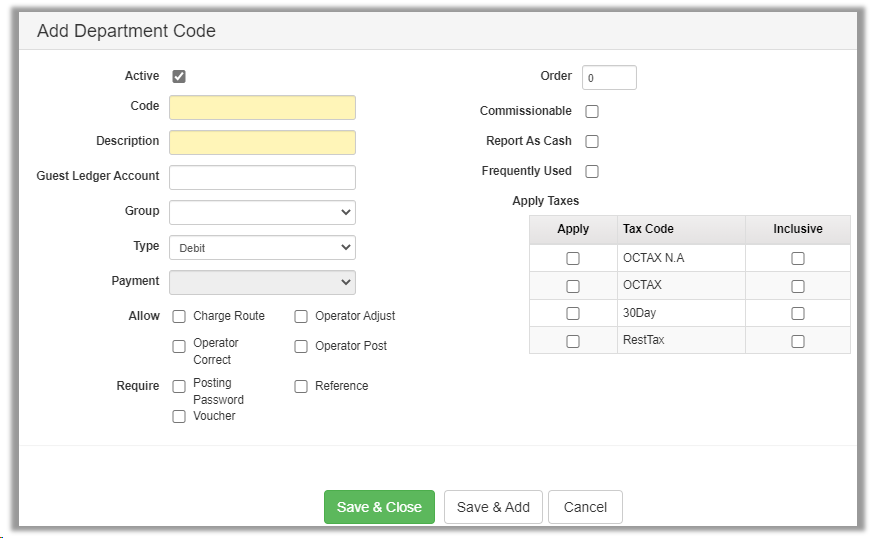Click the Order number field
Screen dimensions: 870x538
tap(609, 78)
